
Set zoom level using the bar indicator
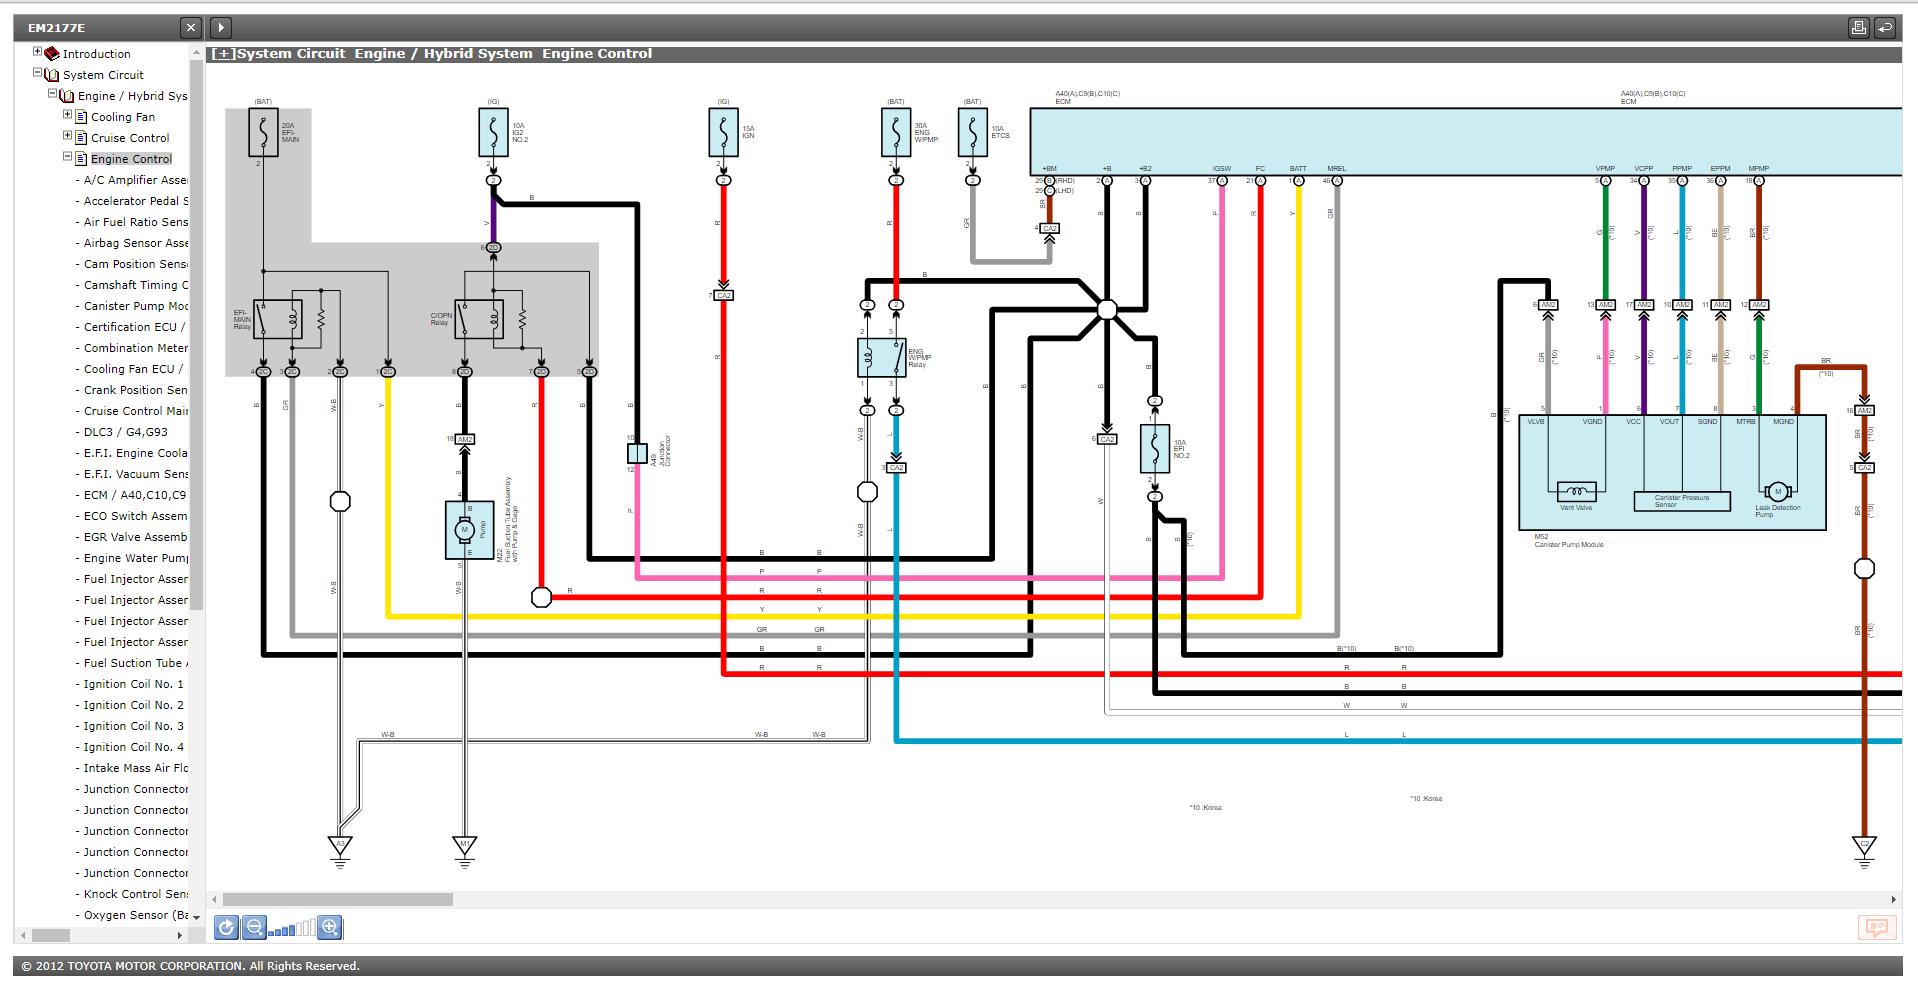click(x=291, y=929)
